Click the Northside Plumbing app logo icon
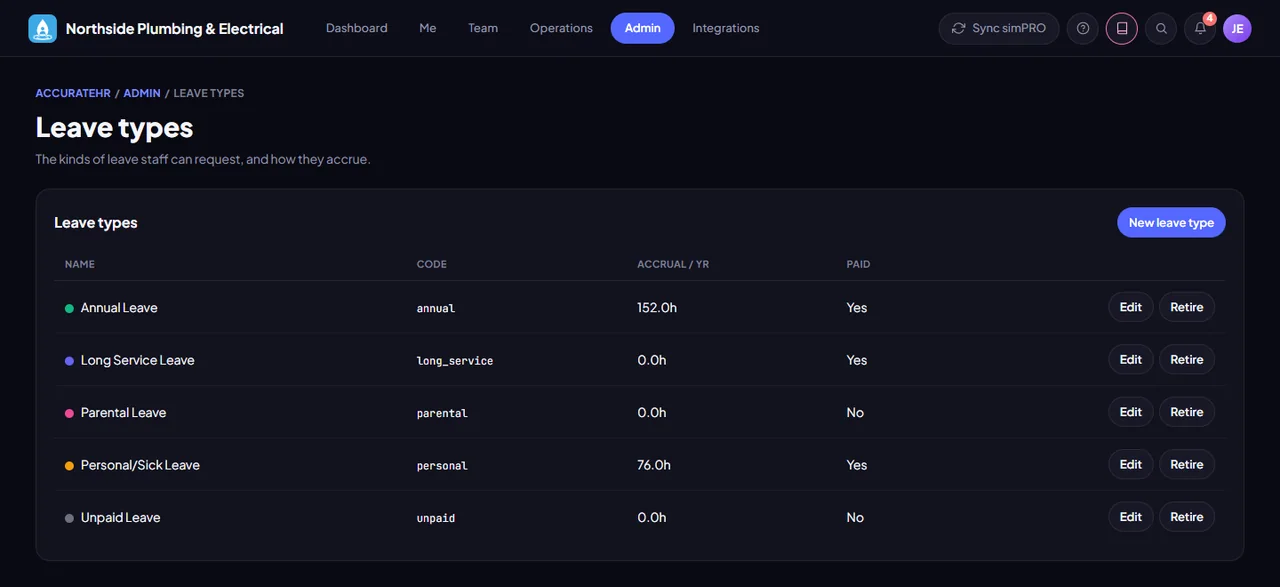 click(43, 28)
